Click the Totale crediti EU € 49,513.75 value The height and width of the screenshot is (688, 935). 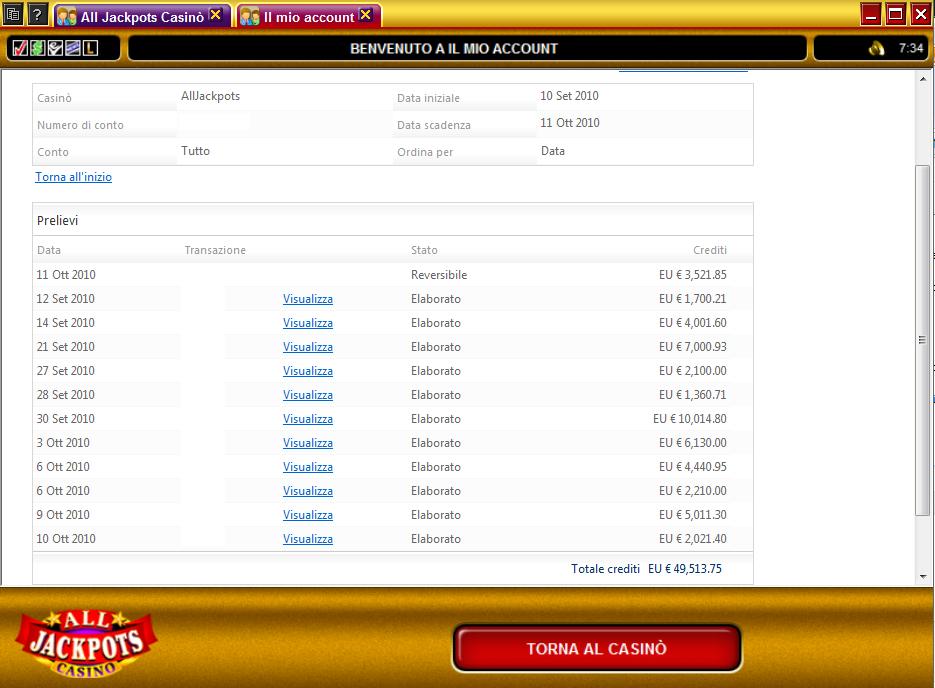coord(685,569)
